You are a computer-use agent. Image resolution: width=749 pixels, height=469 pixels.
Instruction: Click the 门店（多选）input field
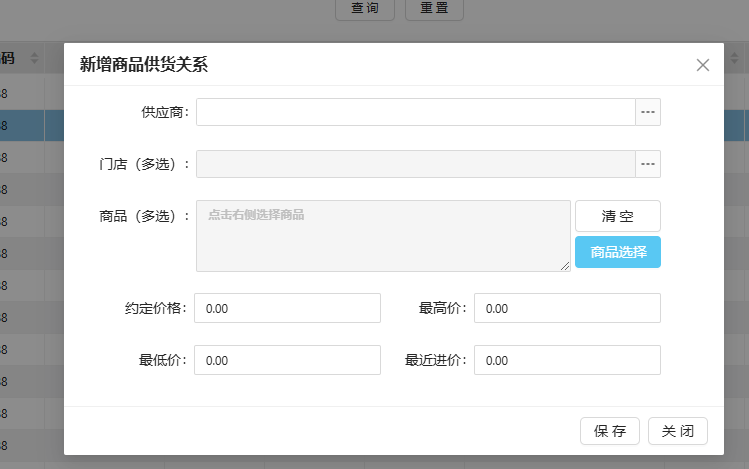point(415,164)
